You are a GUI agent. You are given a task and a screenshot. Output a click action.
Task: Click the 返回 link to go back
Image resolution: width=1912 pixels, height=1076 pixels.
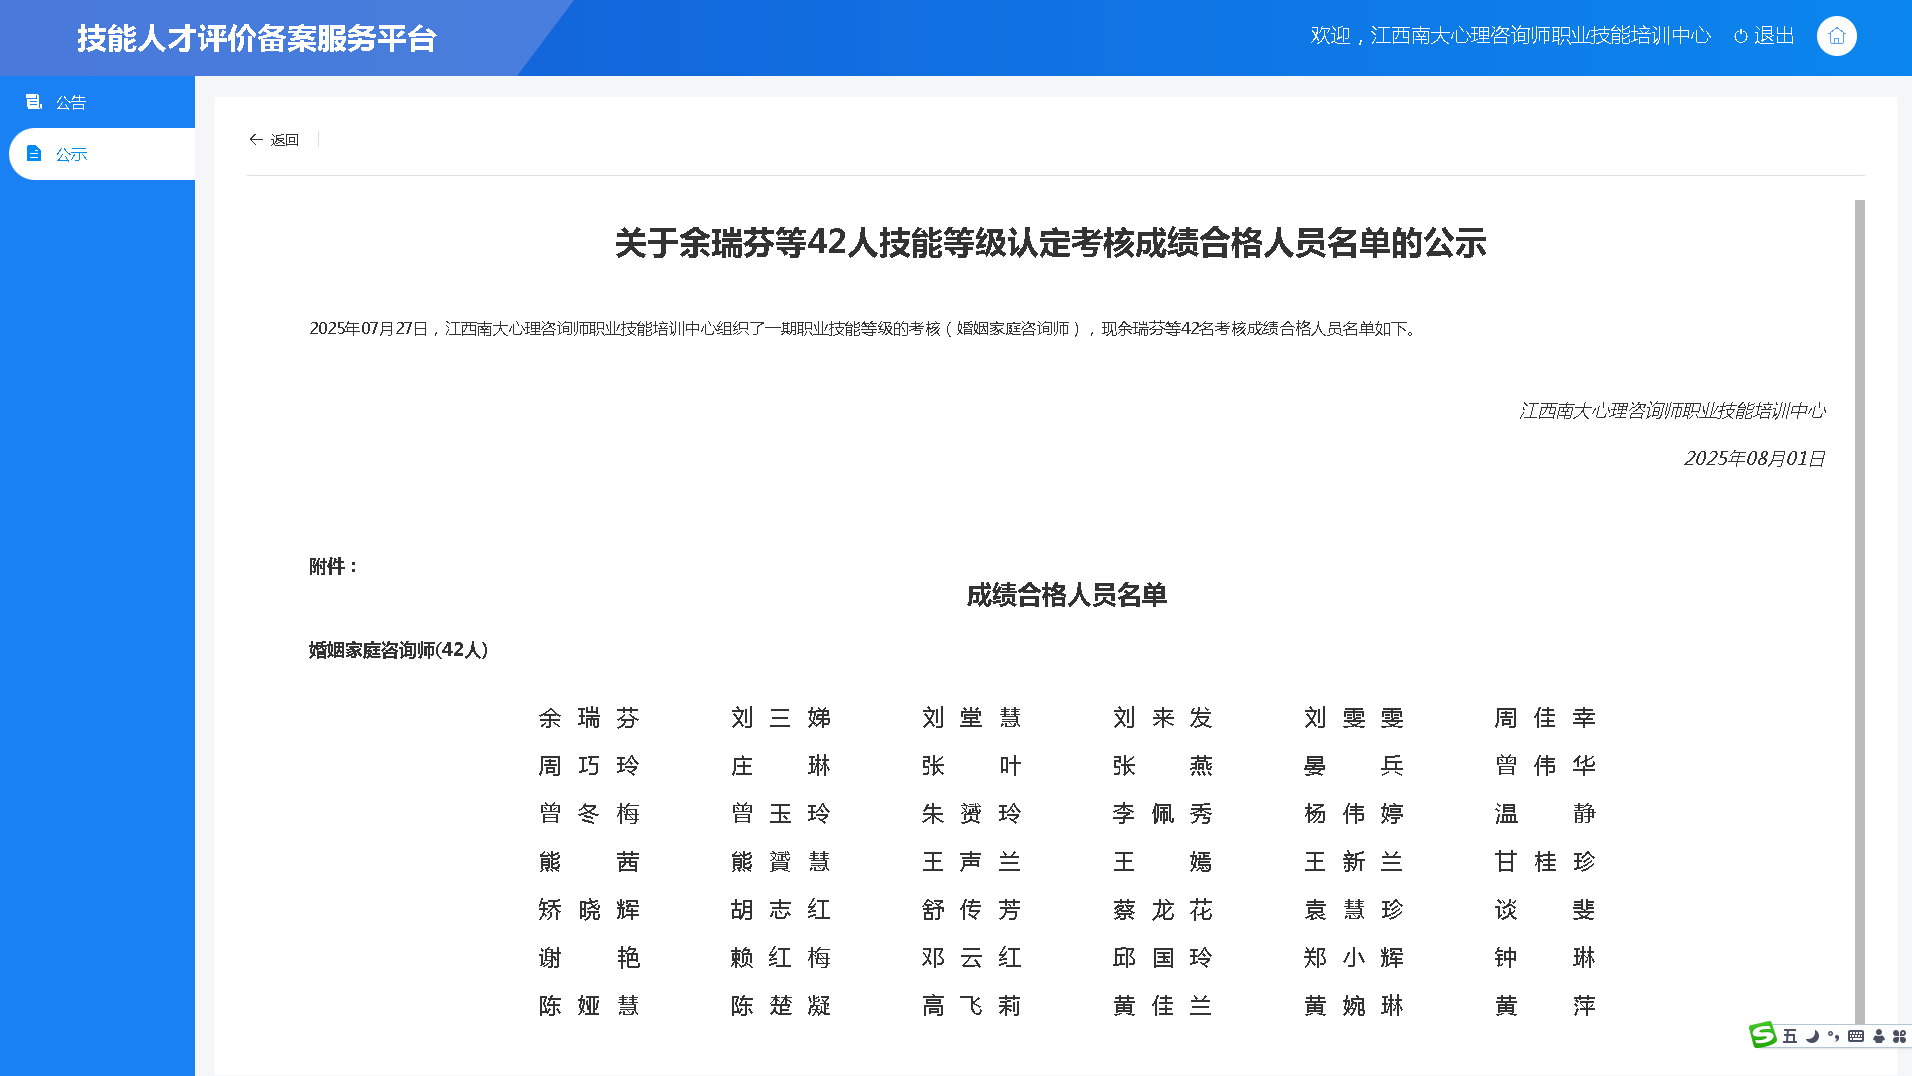285,140
